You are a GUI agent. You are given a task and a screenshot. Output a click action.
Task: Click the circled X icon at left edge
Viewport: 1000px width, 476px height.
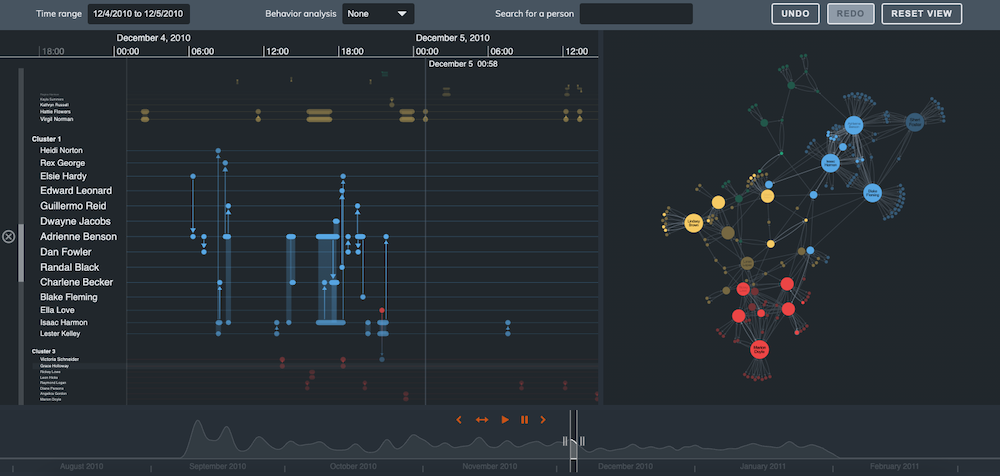pyautogui.click(x=9, y=236)
